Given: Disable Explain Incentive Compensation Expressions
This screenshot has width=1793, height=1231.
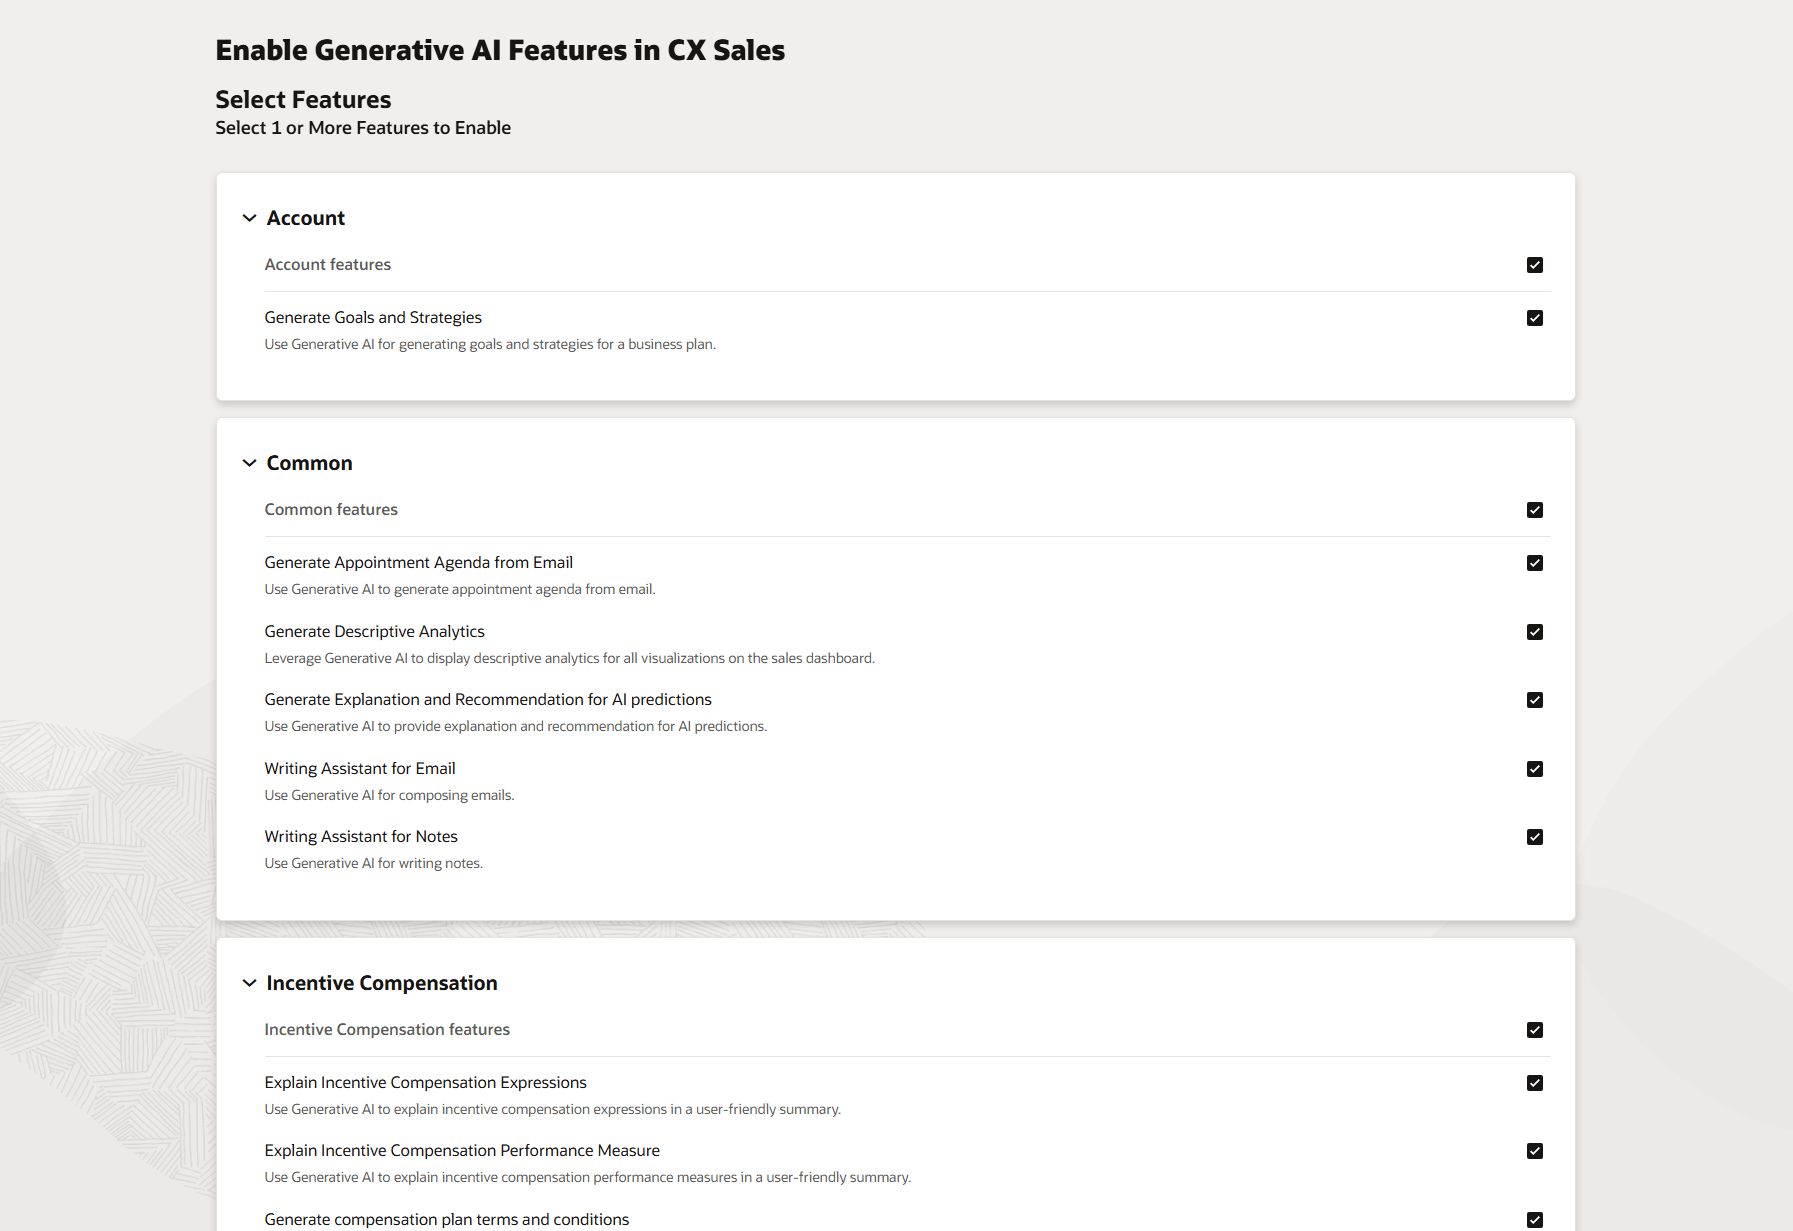Looking at the screenshot, I should (1534, 1082).
